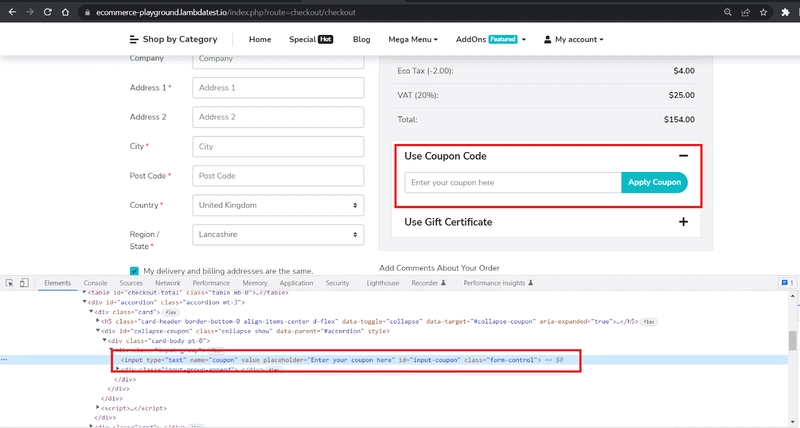Click the Apply Coupon button
The image size is (800, 428).
[654, 182]
